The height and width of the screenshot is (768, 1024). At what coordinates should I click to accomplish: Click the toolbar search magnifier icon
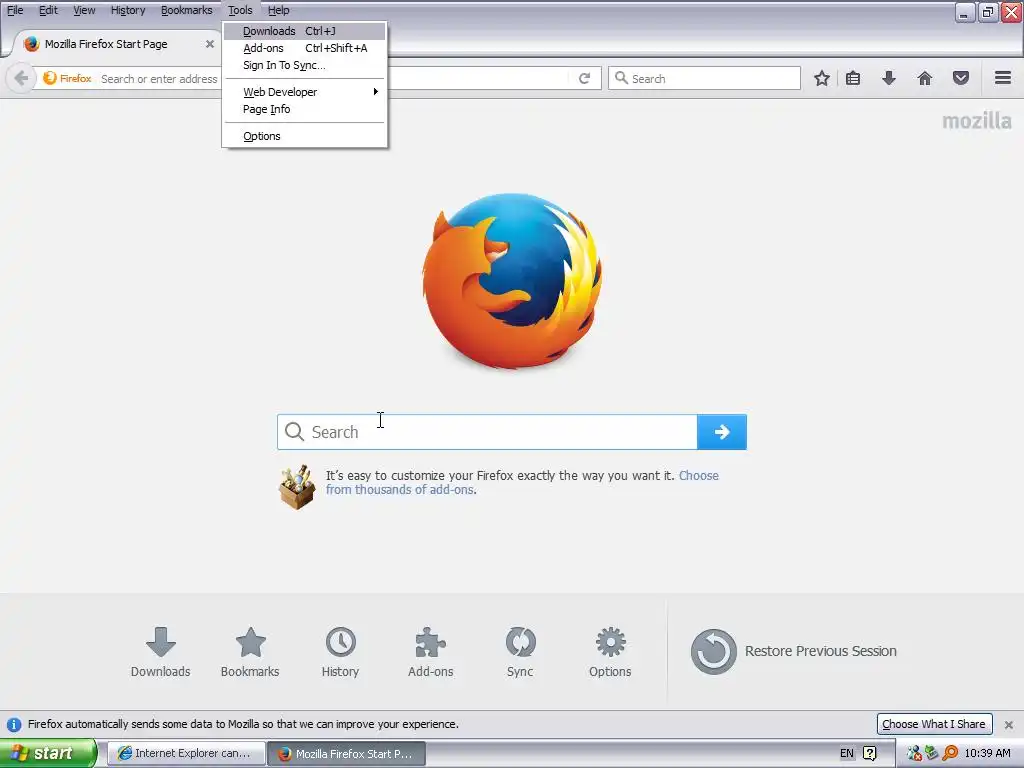tap(622, 78)
